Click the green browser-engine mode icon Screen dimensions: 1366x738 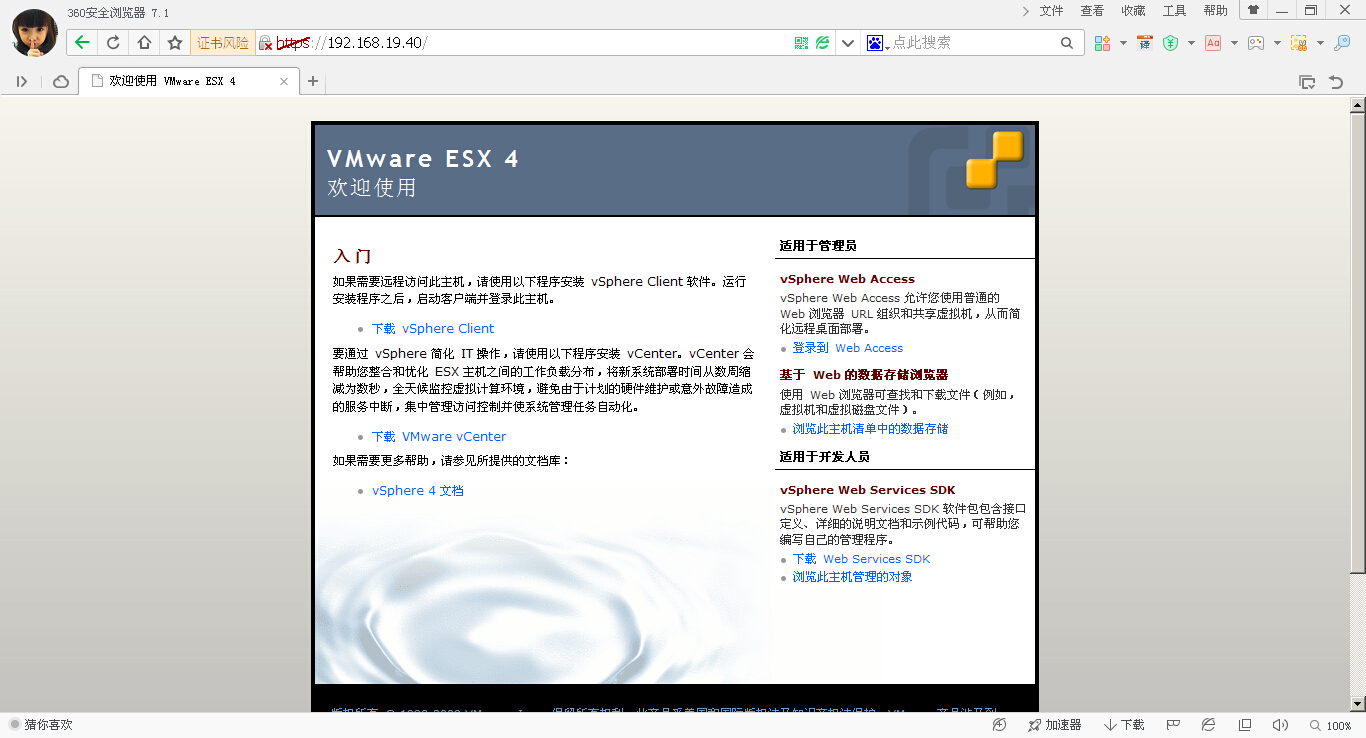click(822, 43)
